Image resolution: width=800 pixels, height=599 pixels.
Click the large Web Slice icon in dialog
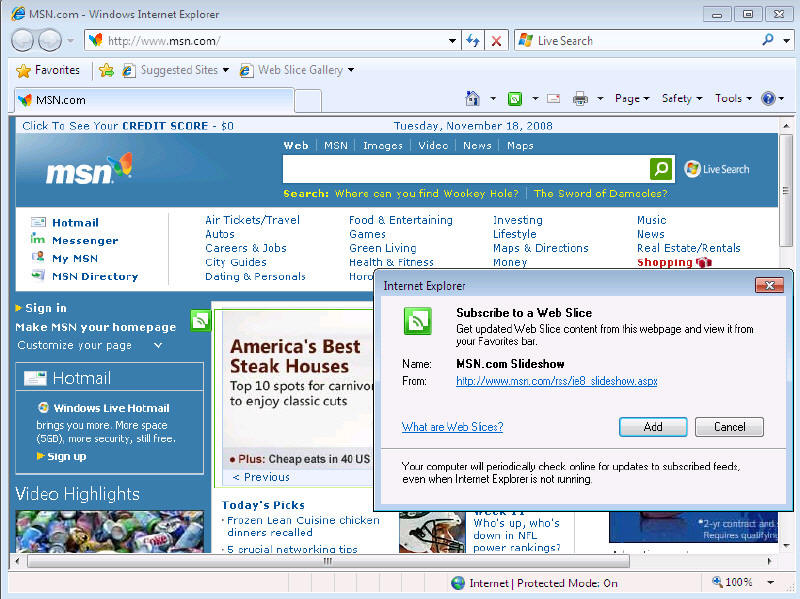pos(417,321)
